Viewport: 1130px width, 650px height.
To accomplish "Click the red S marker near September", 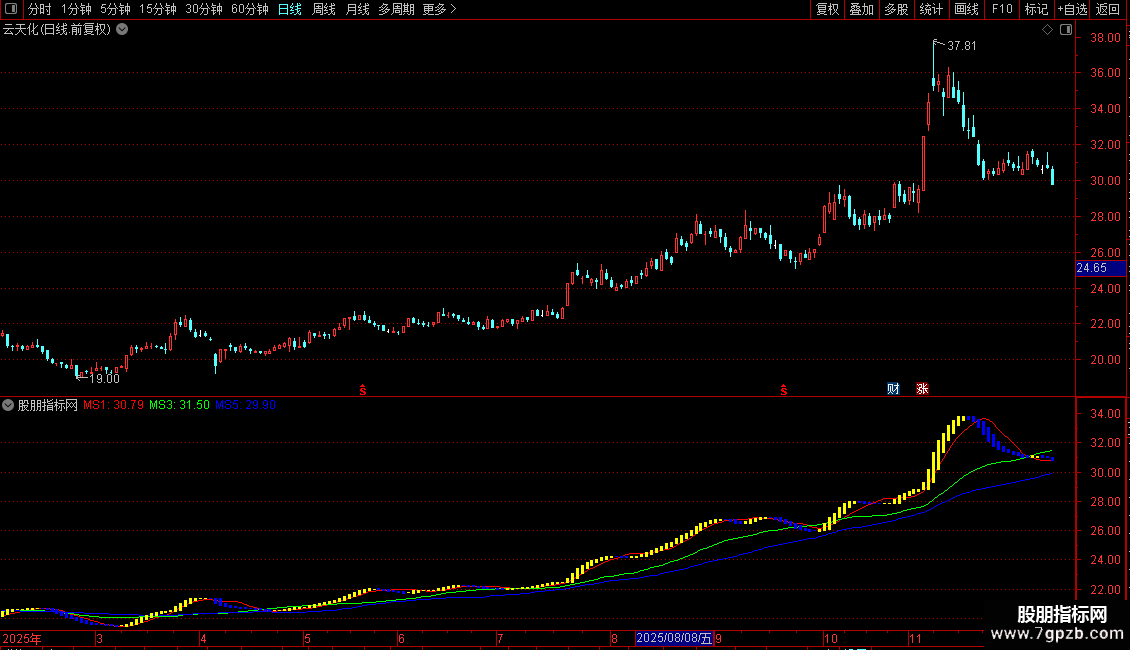I will [783, 390].
